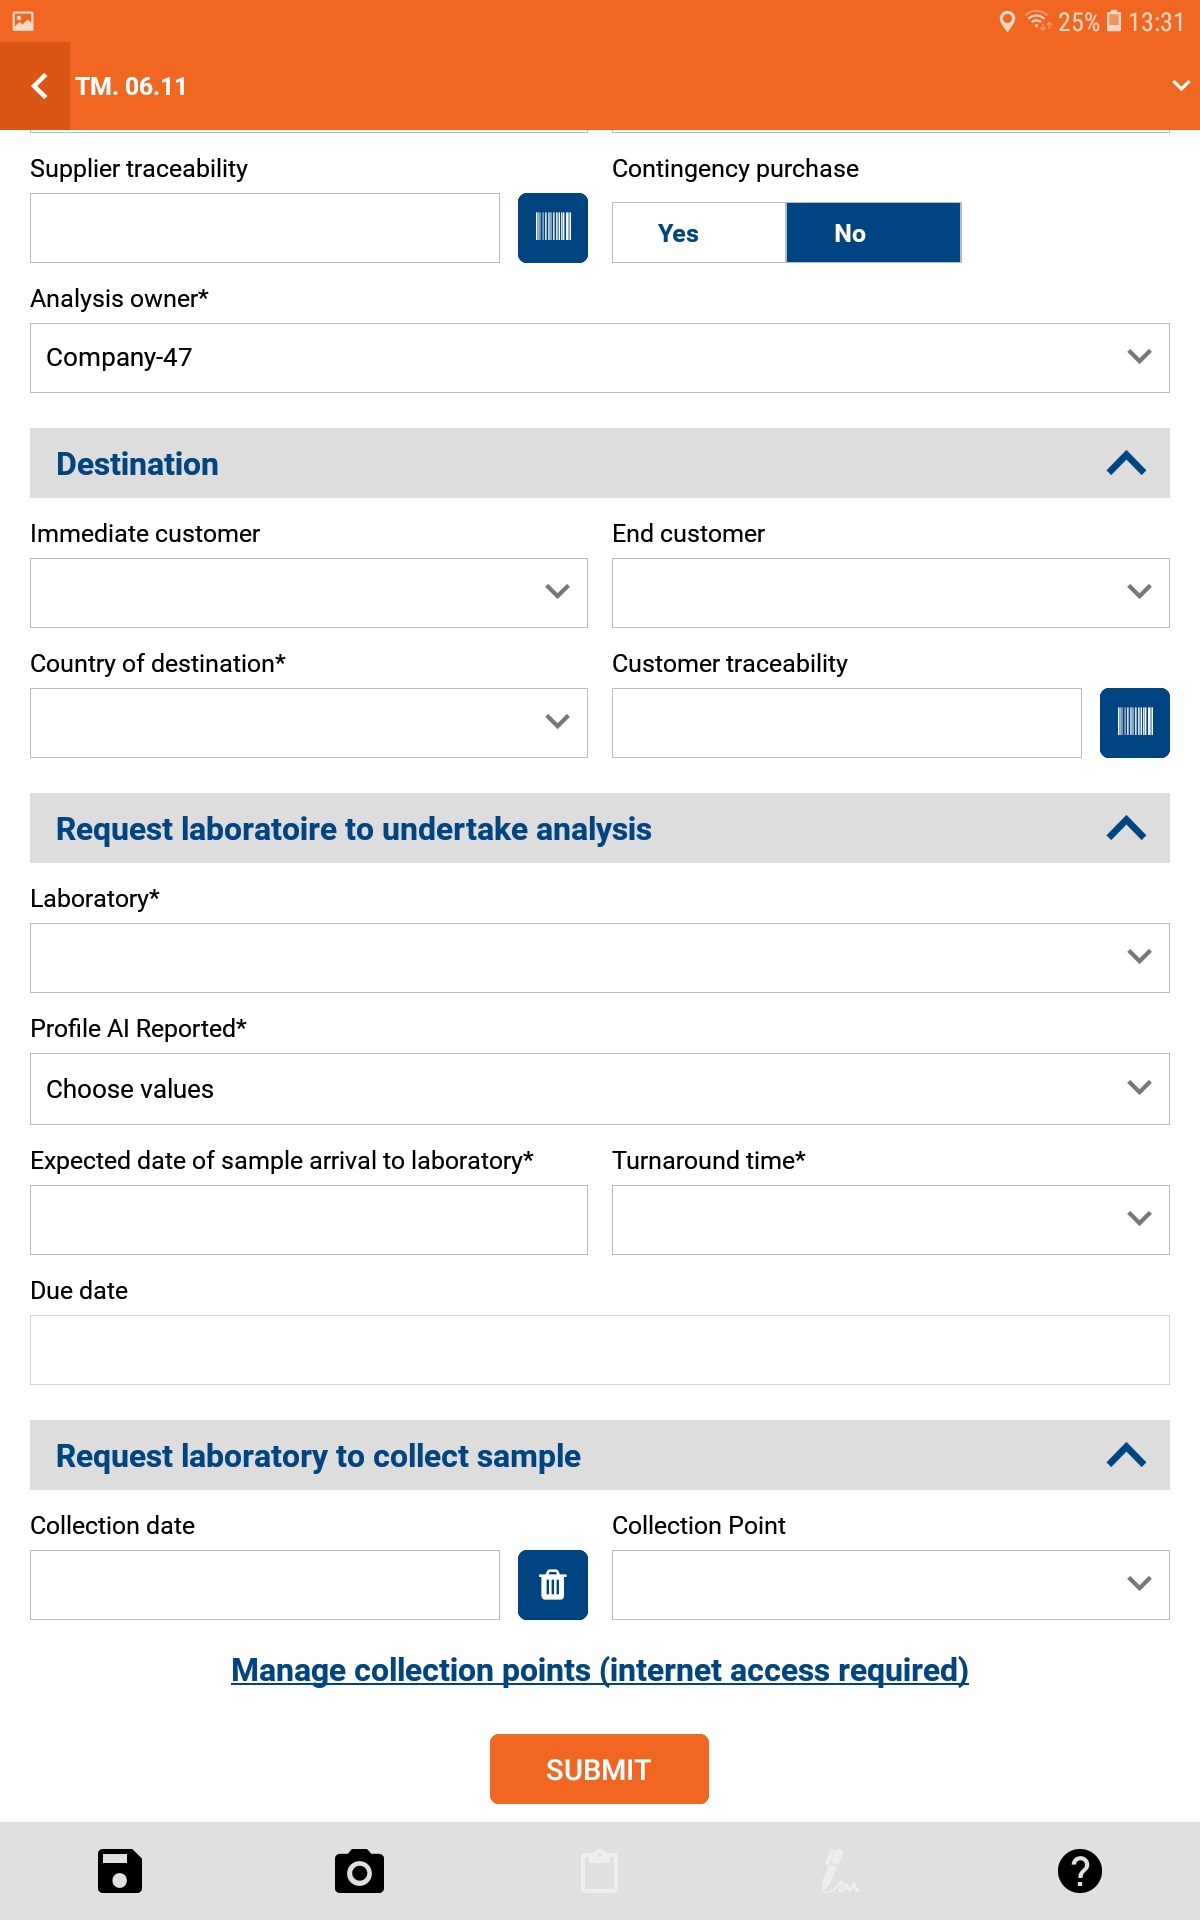This screenshot has width=1200, height=1920.
Task: Open the camera from bottom bar
Action: (359, 1871)
